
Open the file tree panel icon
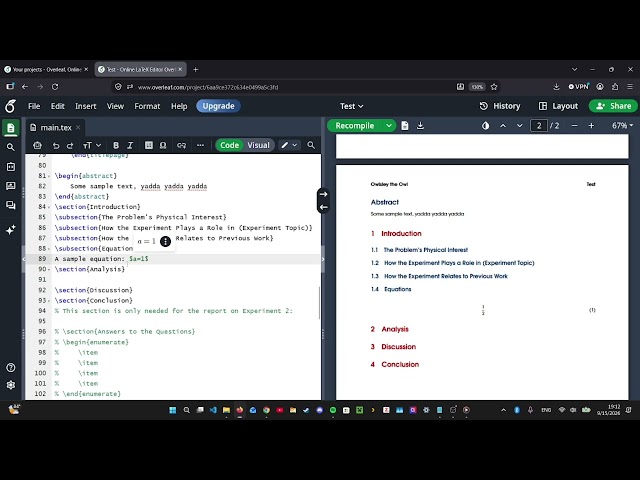coord(11,128)
